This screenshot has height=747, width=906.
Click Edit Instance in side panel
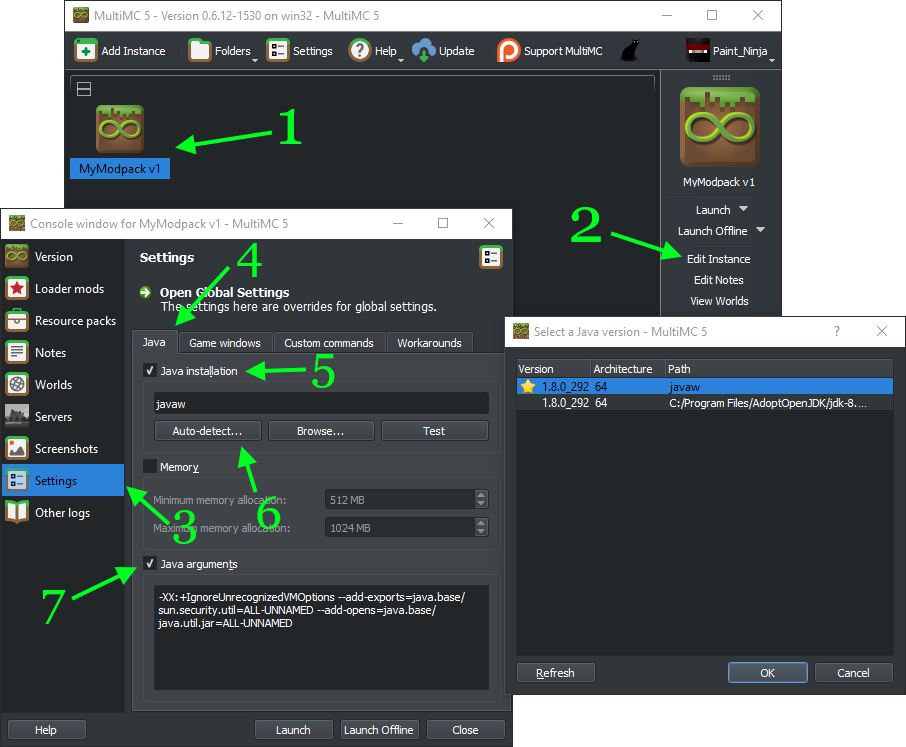[718, 259]
